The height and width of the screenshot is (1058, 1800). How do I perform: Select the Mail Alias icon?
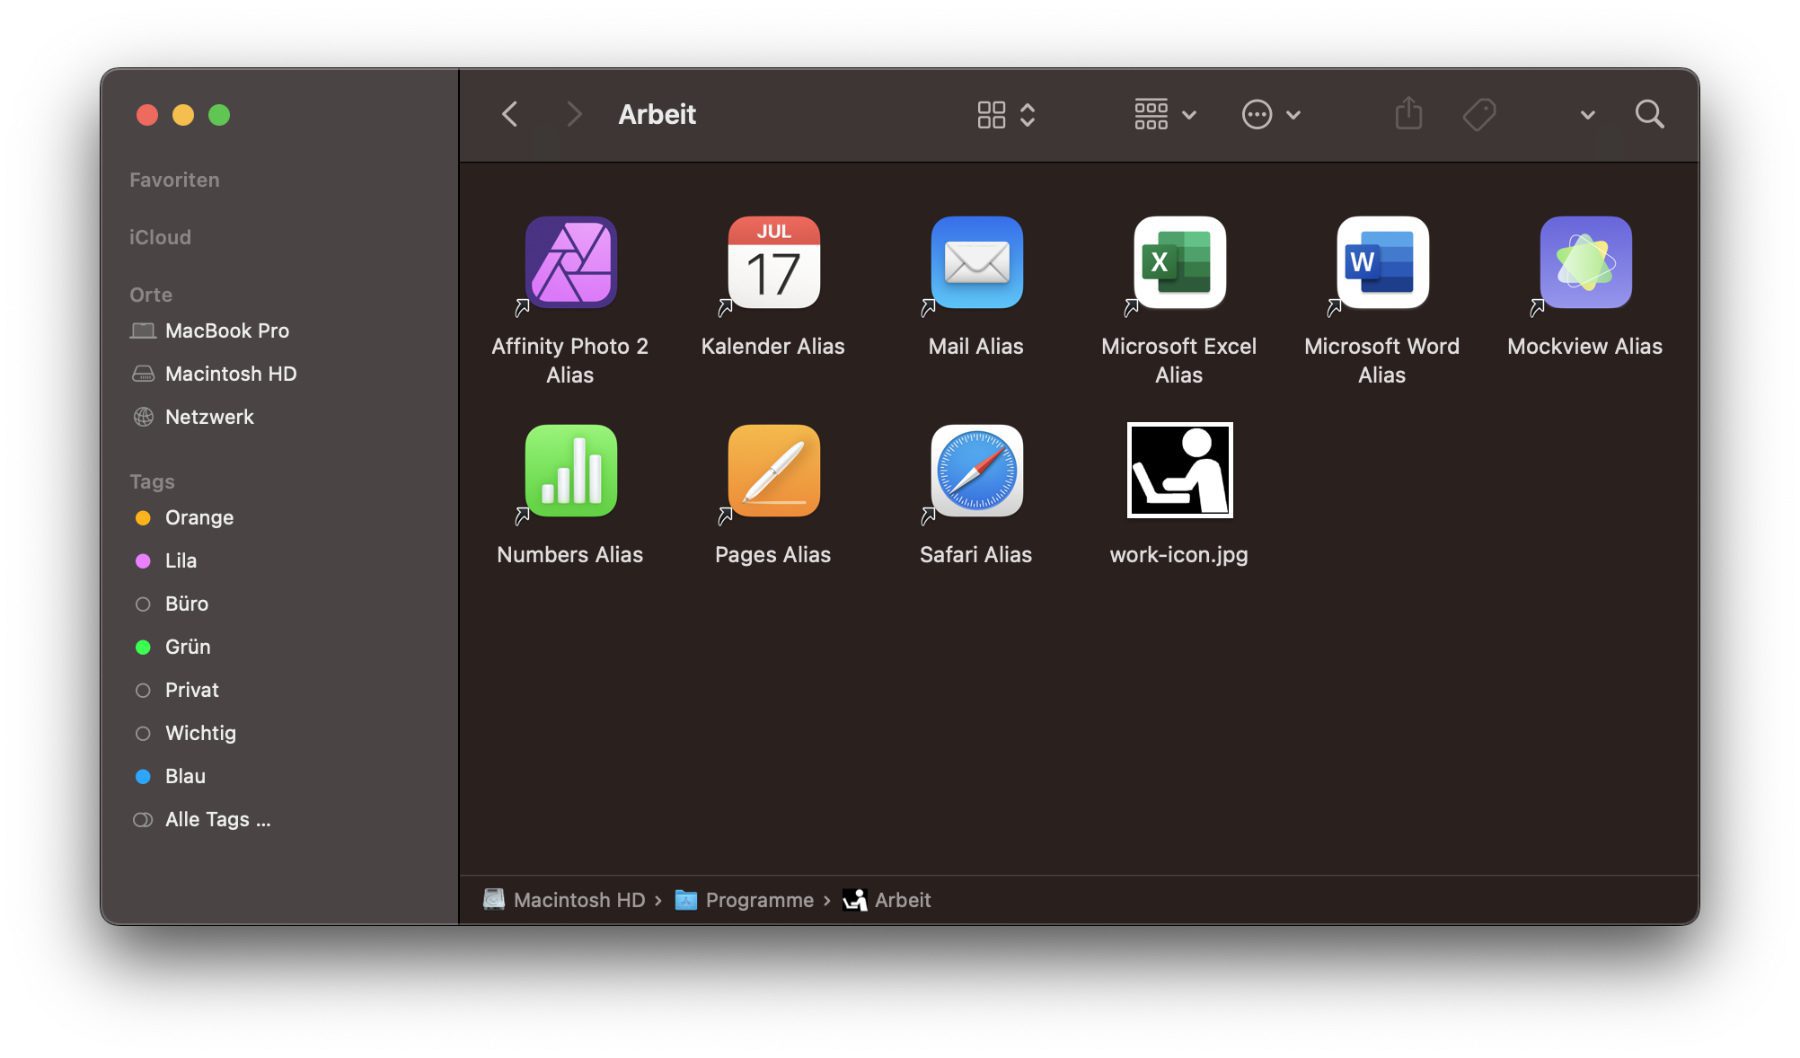pyautogui.click(x=976, y=263)
